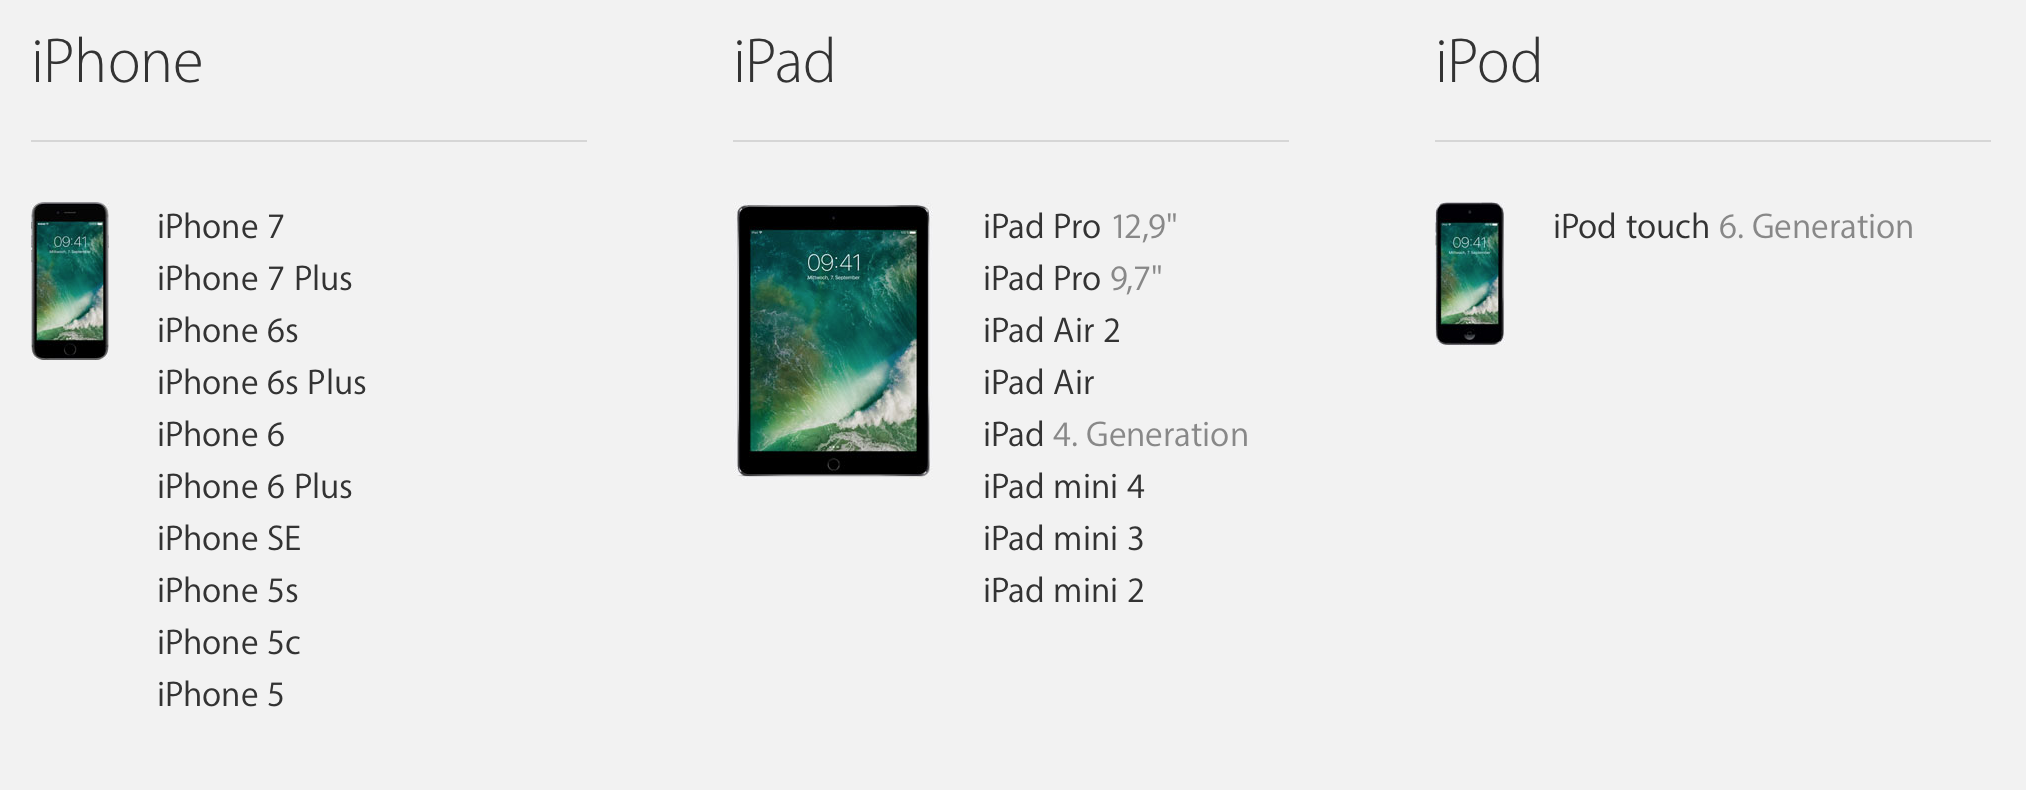Select iPhone 7 Plus entry
Image resolution: width=2026 pixels, height=790 pixels.
(254, 279)
